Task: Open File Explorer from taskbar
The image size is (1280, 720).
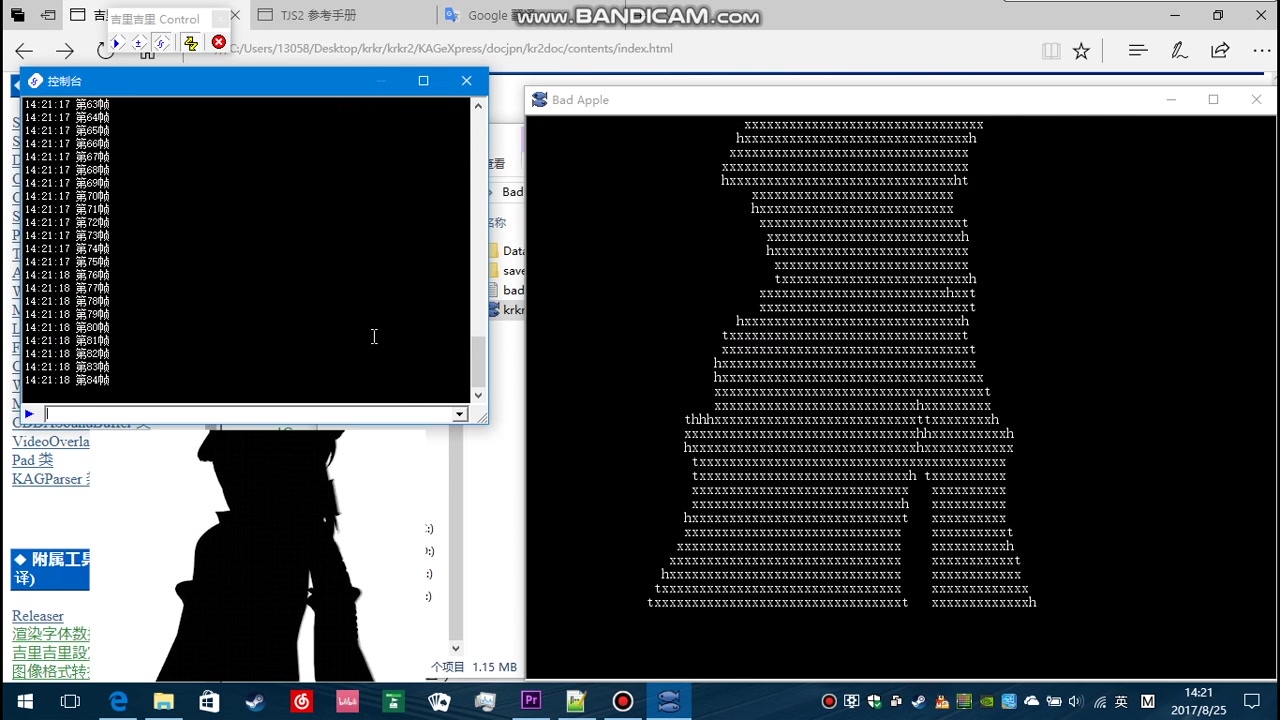Action: (163, 701)
